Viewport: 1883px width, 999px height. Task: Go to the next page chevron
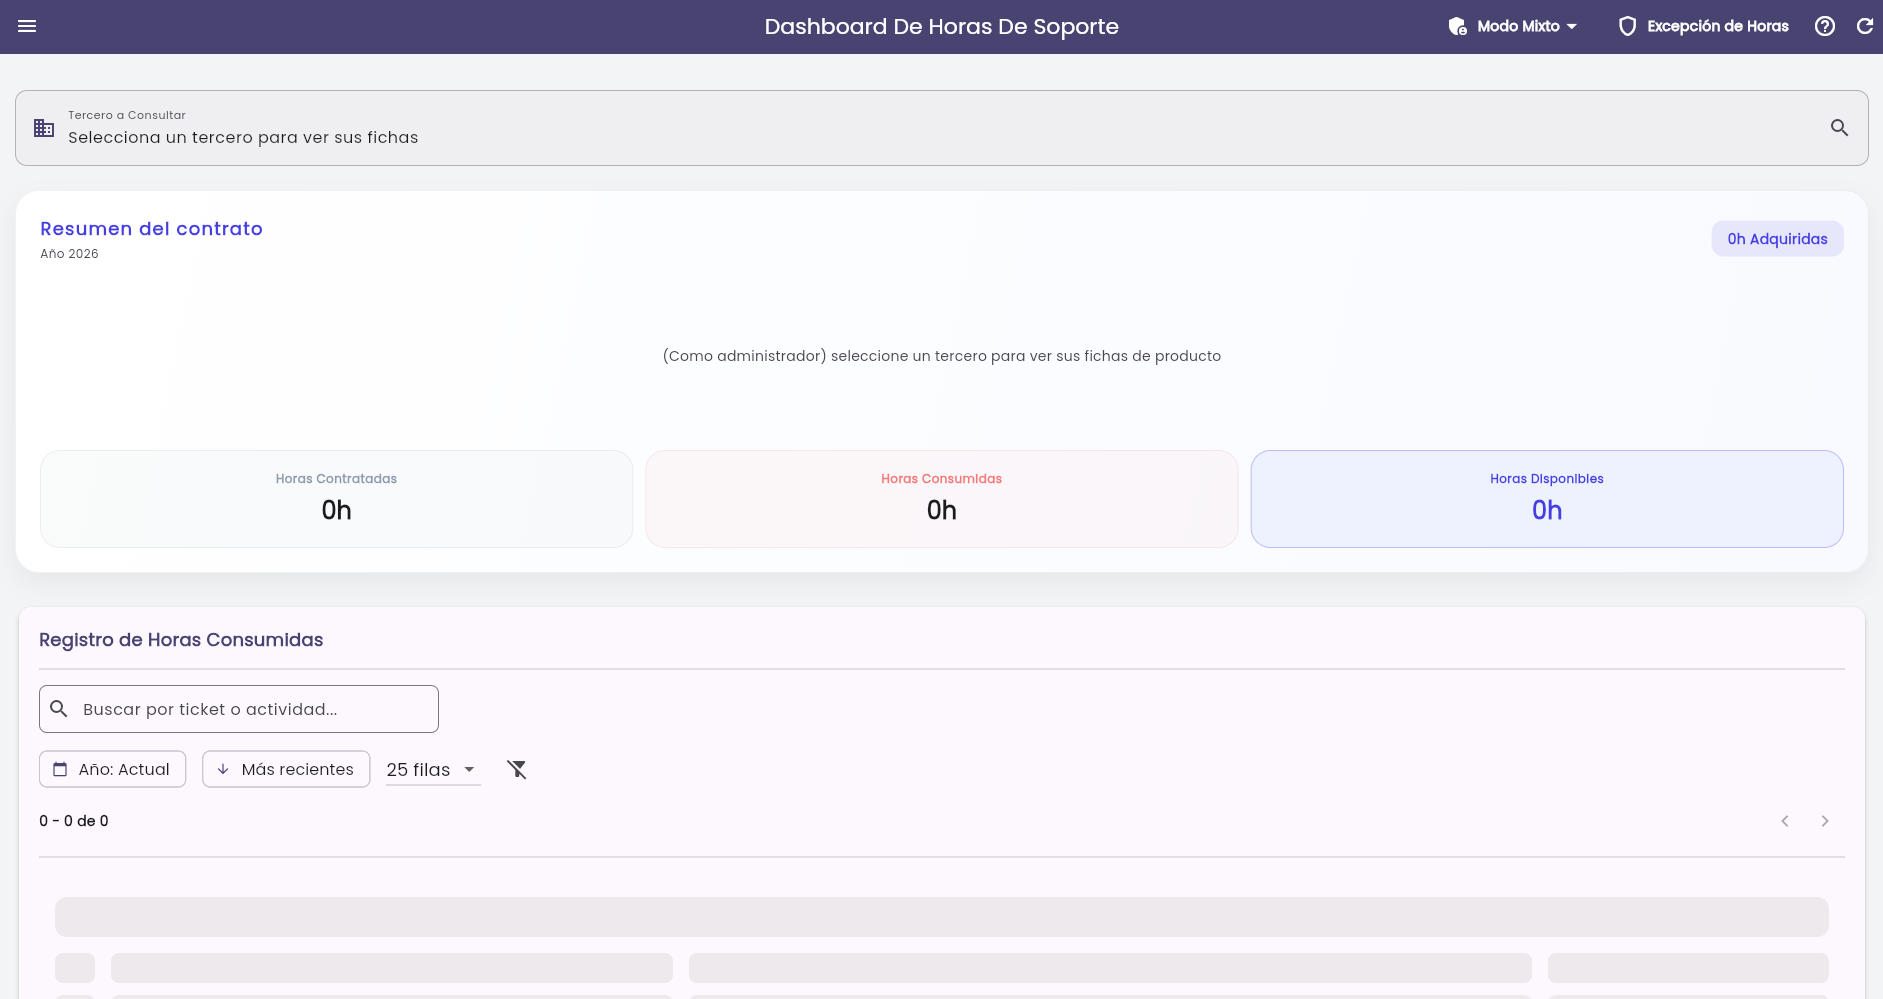tap(1825, 821)
